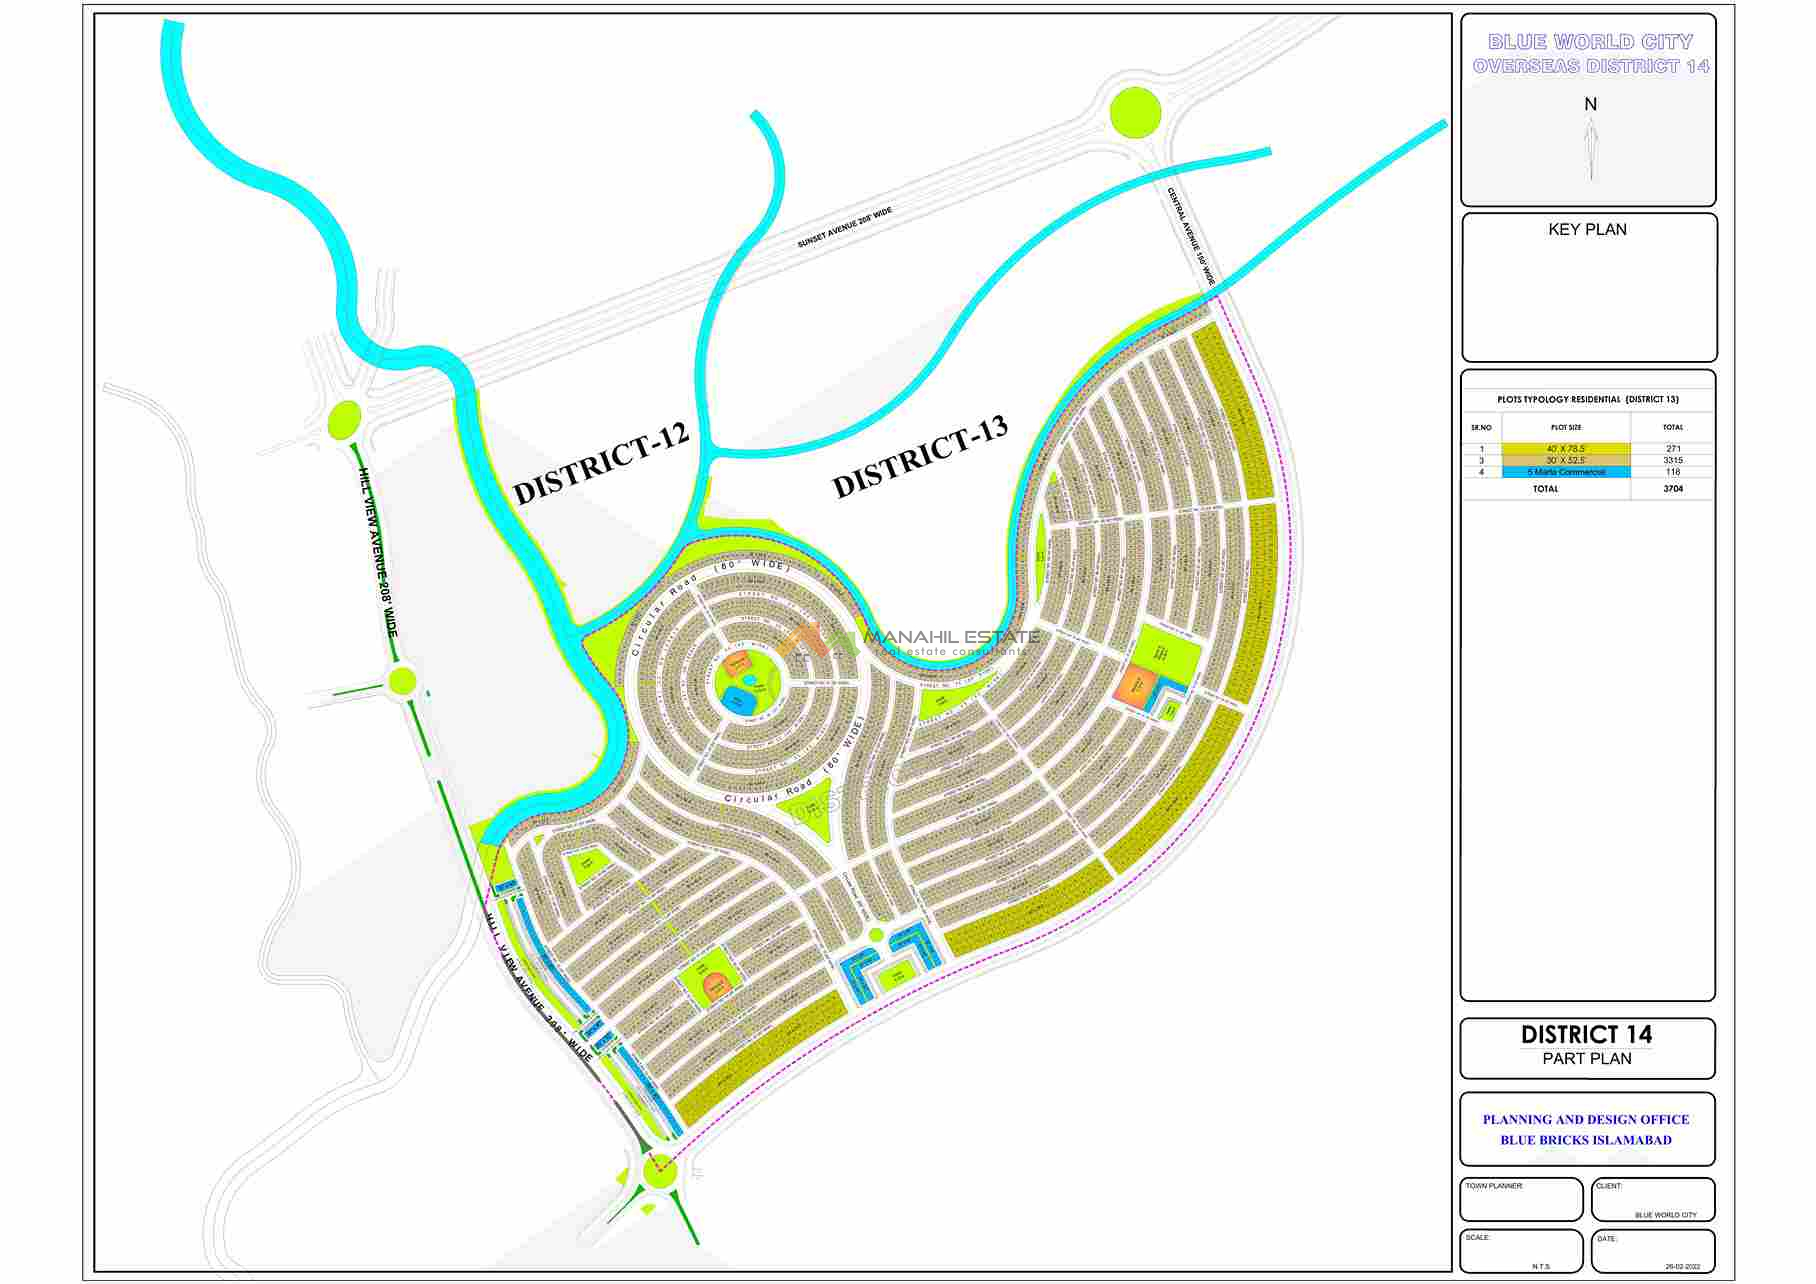1816x1284 pixels.
Task: Click the PART PLAN subtitle
Action: tap(1587, 1059)
